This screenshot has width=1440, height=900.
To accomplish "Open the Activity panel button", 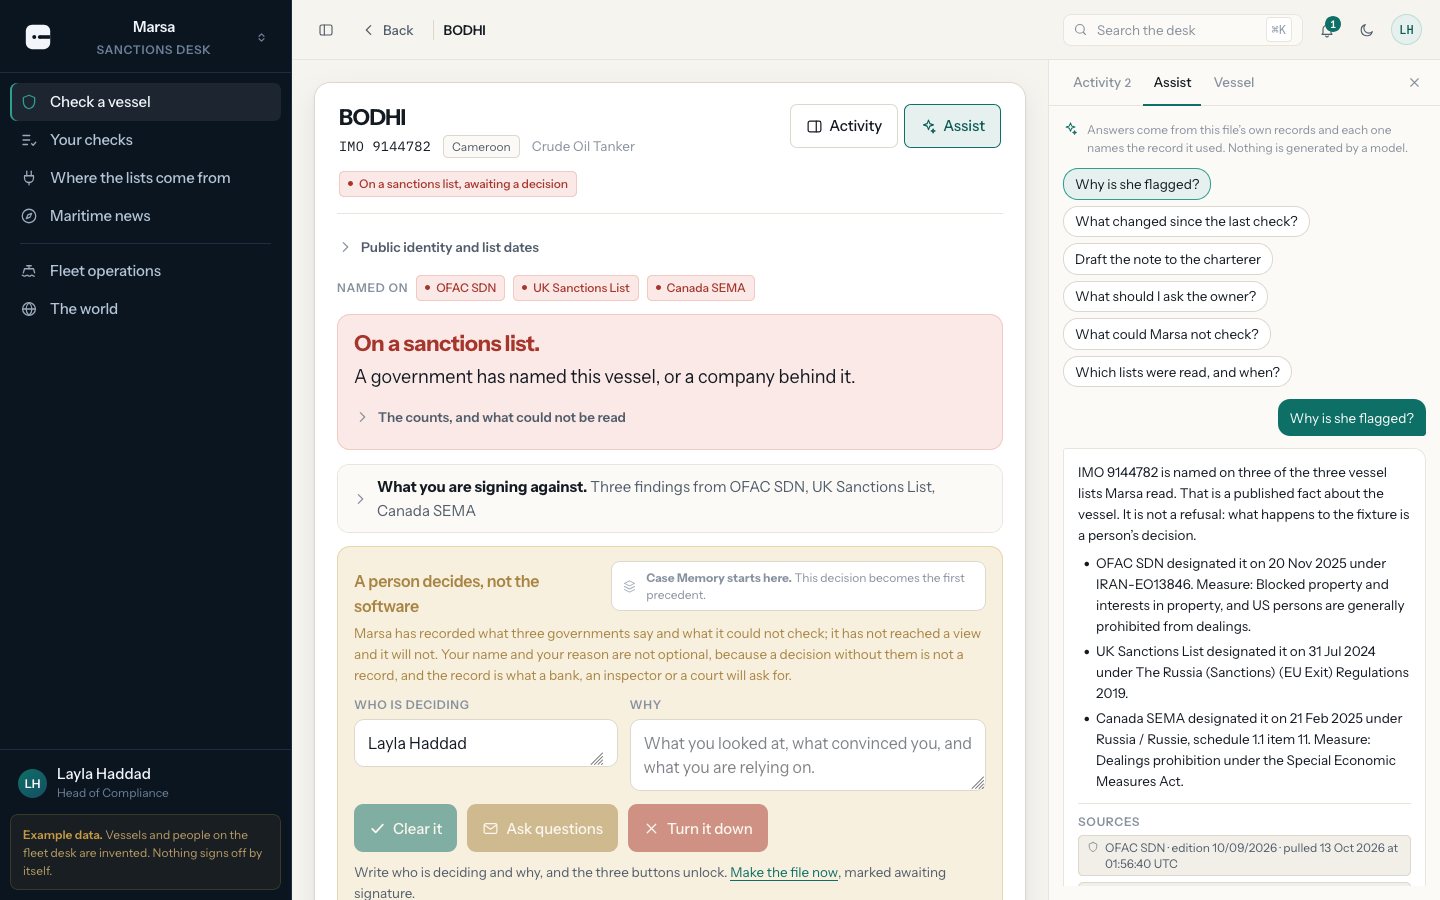I will (844, 126).
